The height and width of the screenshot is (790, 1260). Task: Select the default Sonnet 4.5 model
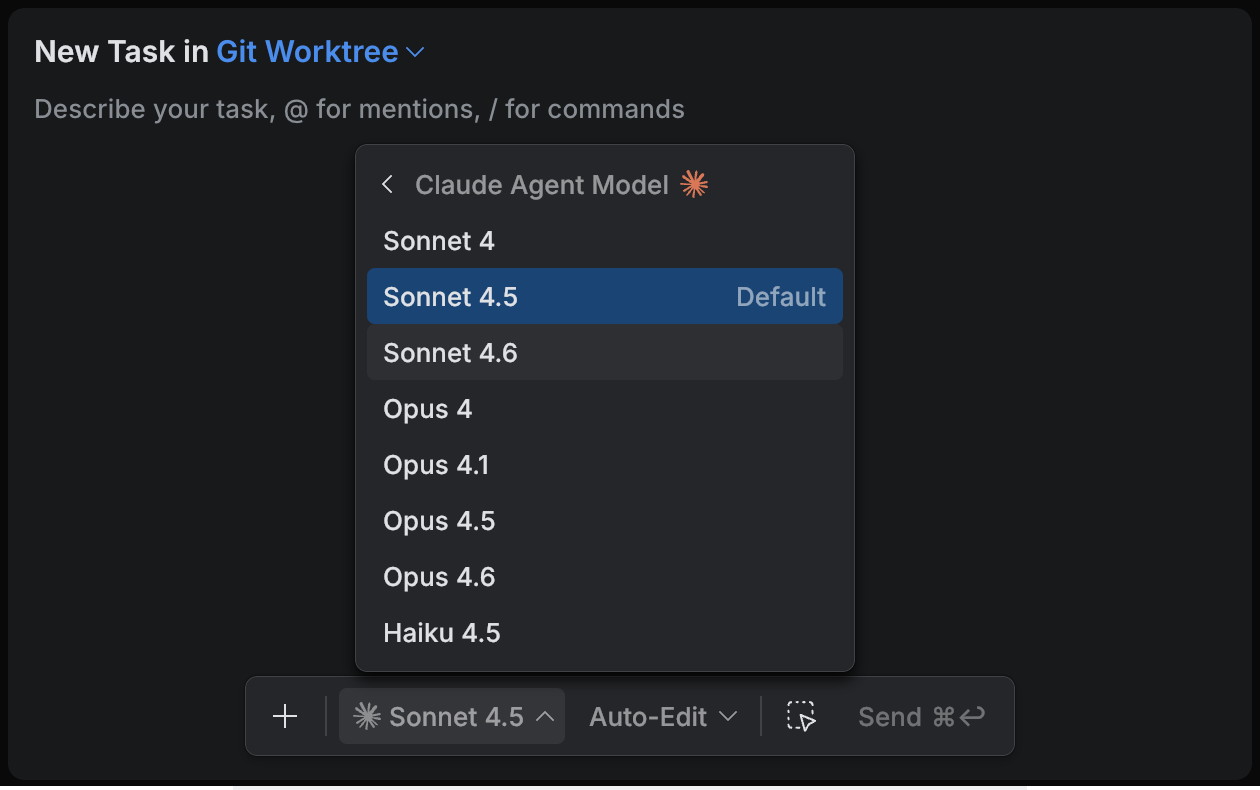pyautogui.click(x=451, y=296)
